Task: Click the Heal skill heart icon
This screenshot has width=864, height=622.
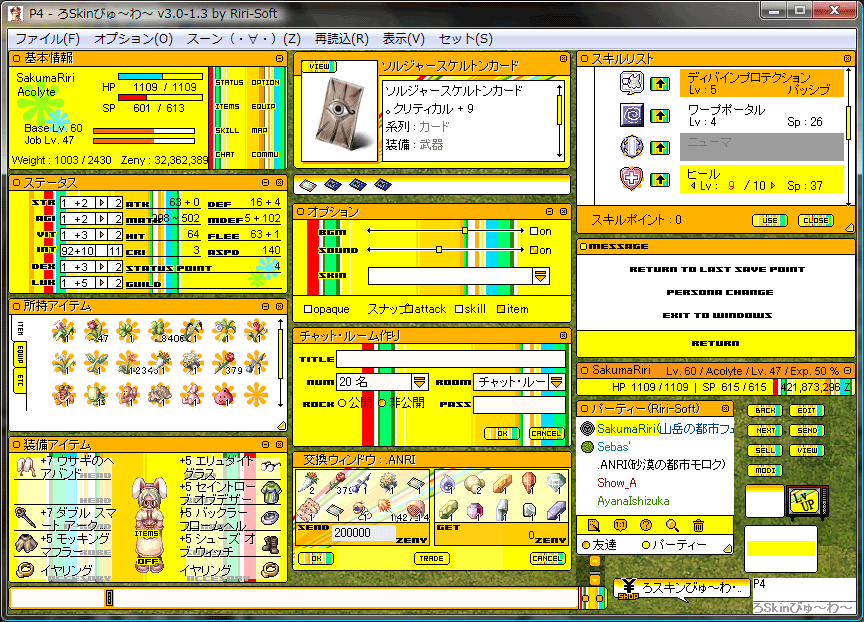Action: (x=631, y=179)
